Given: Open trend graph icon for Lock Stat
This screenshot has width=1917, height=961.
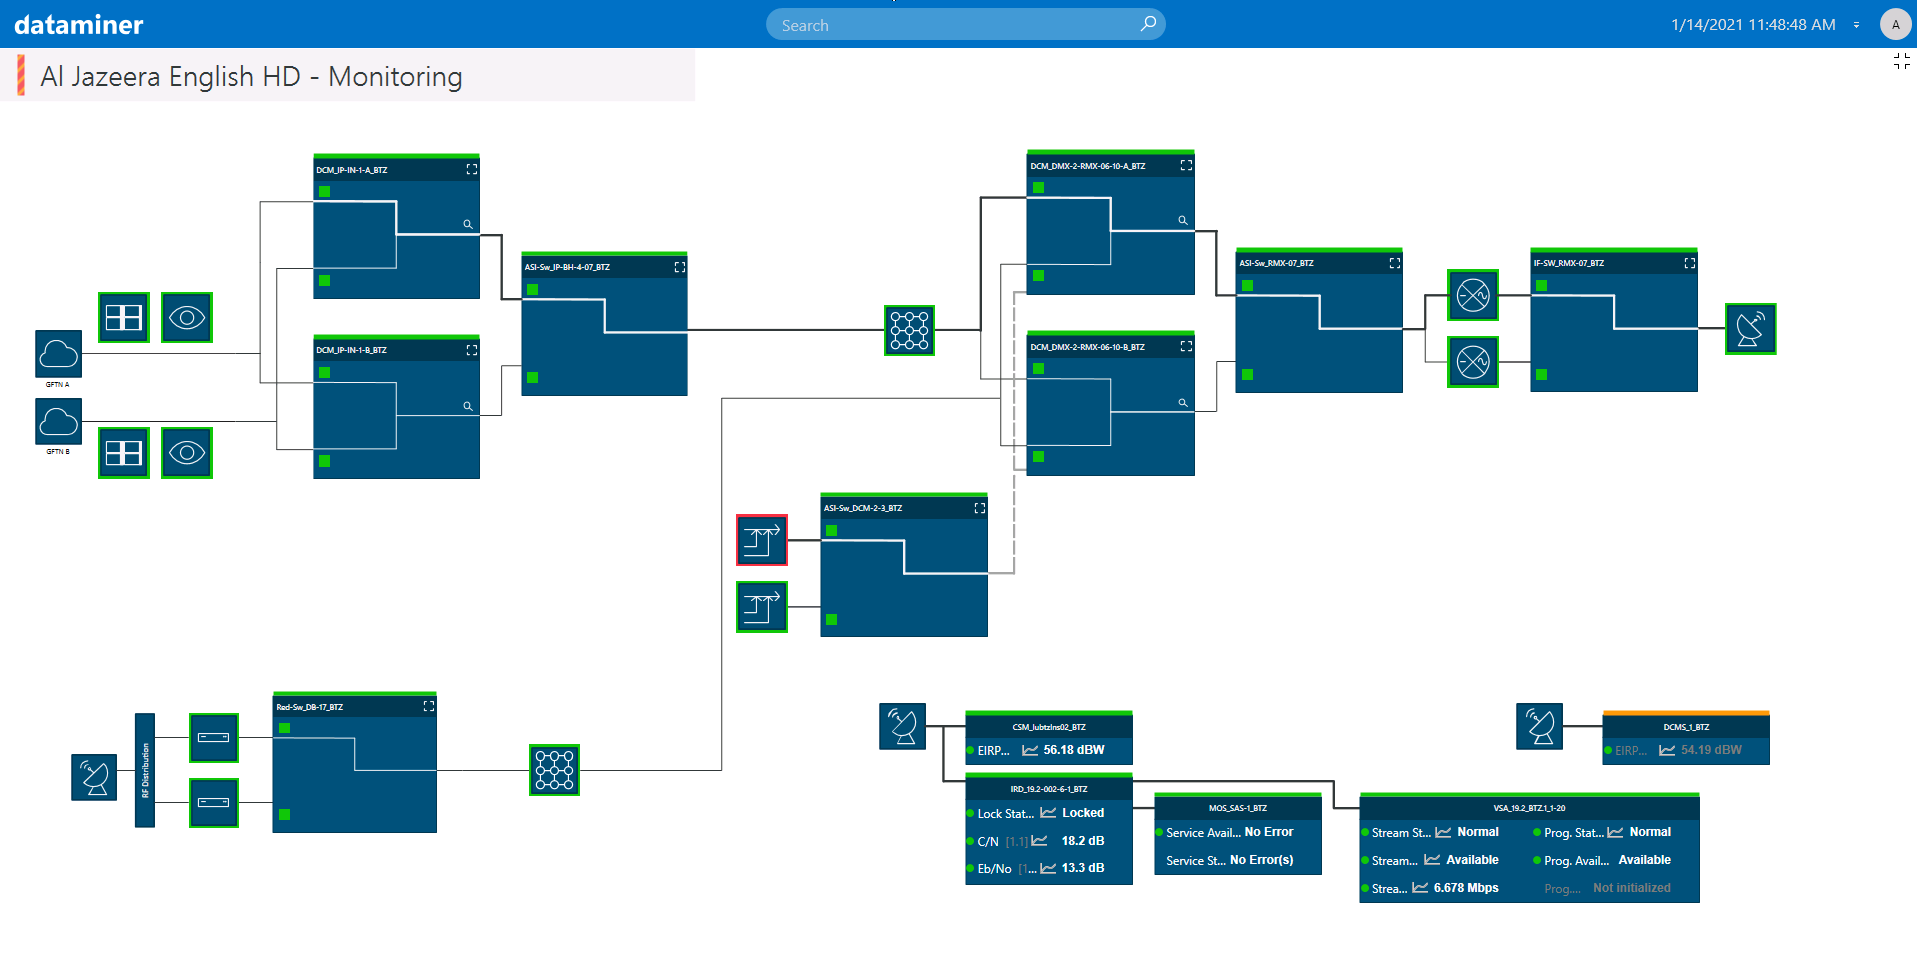Looking at the screenshot, I should pyautogui.click(x=1048, y=813).
